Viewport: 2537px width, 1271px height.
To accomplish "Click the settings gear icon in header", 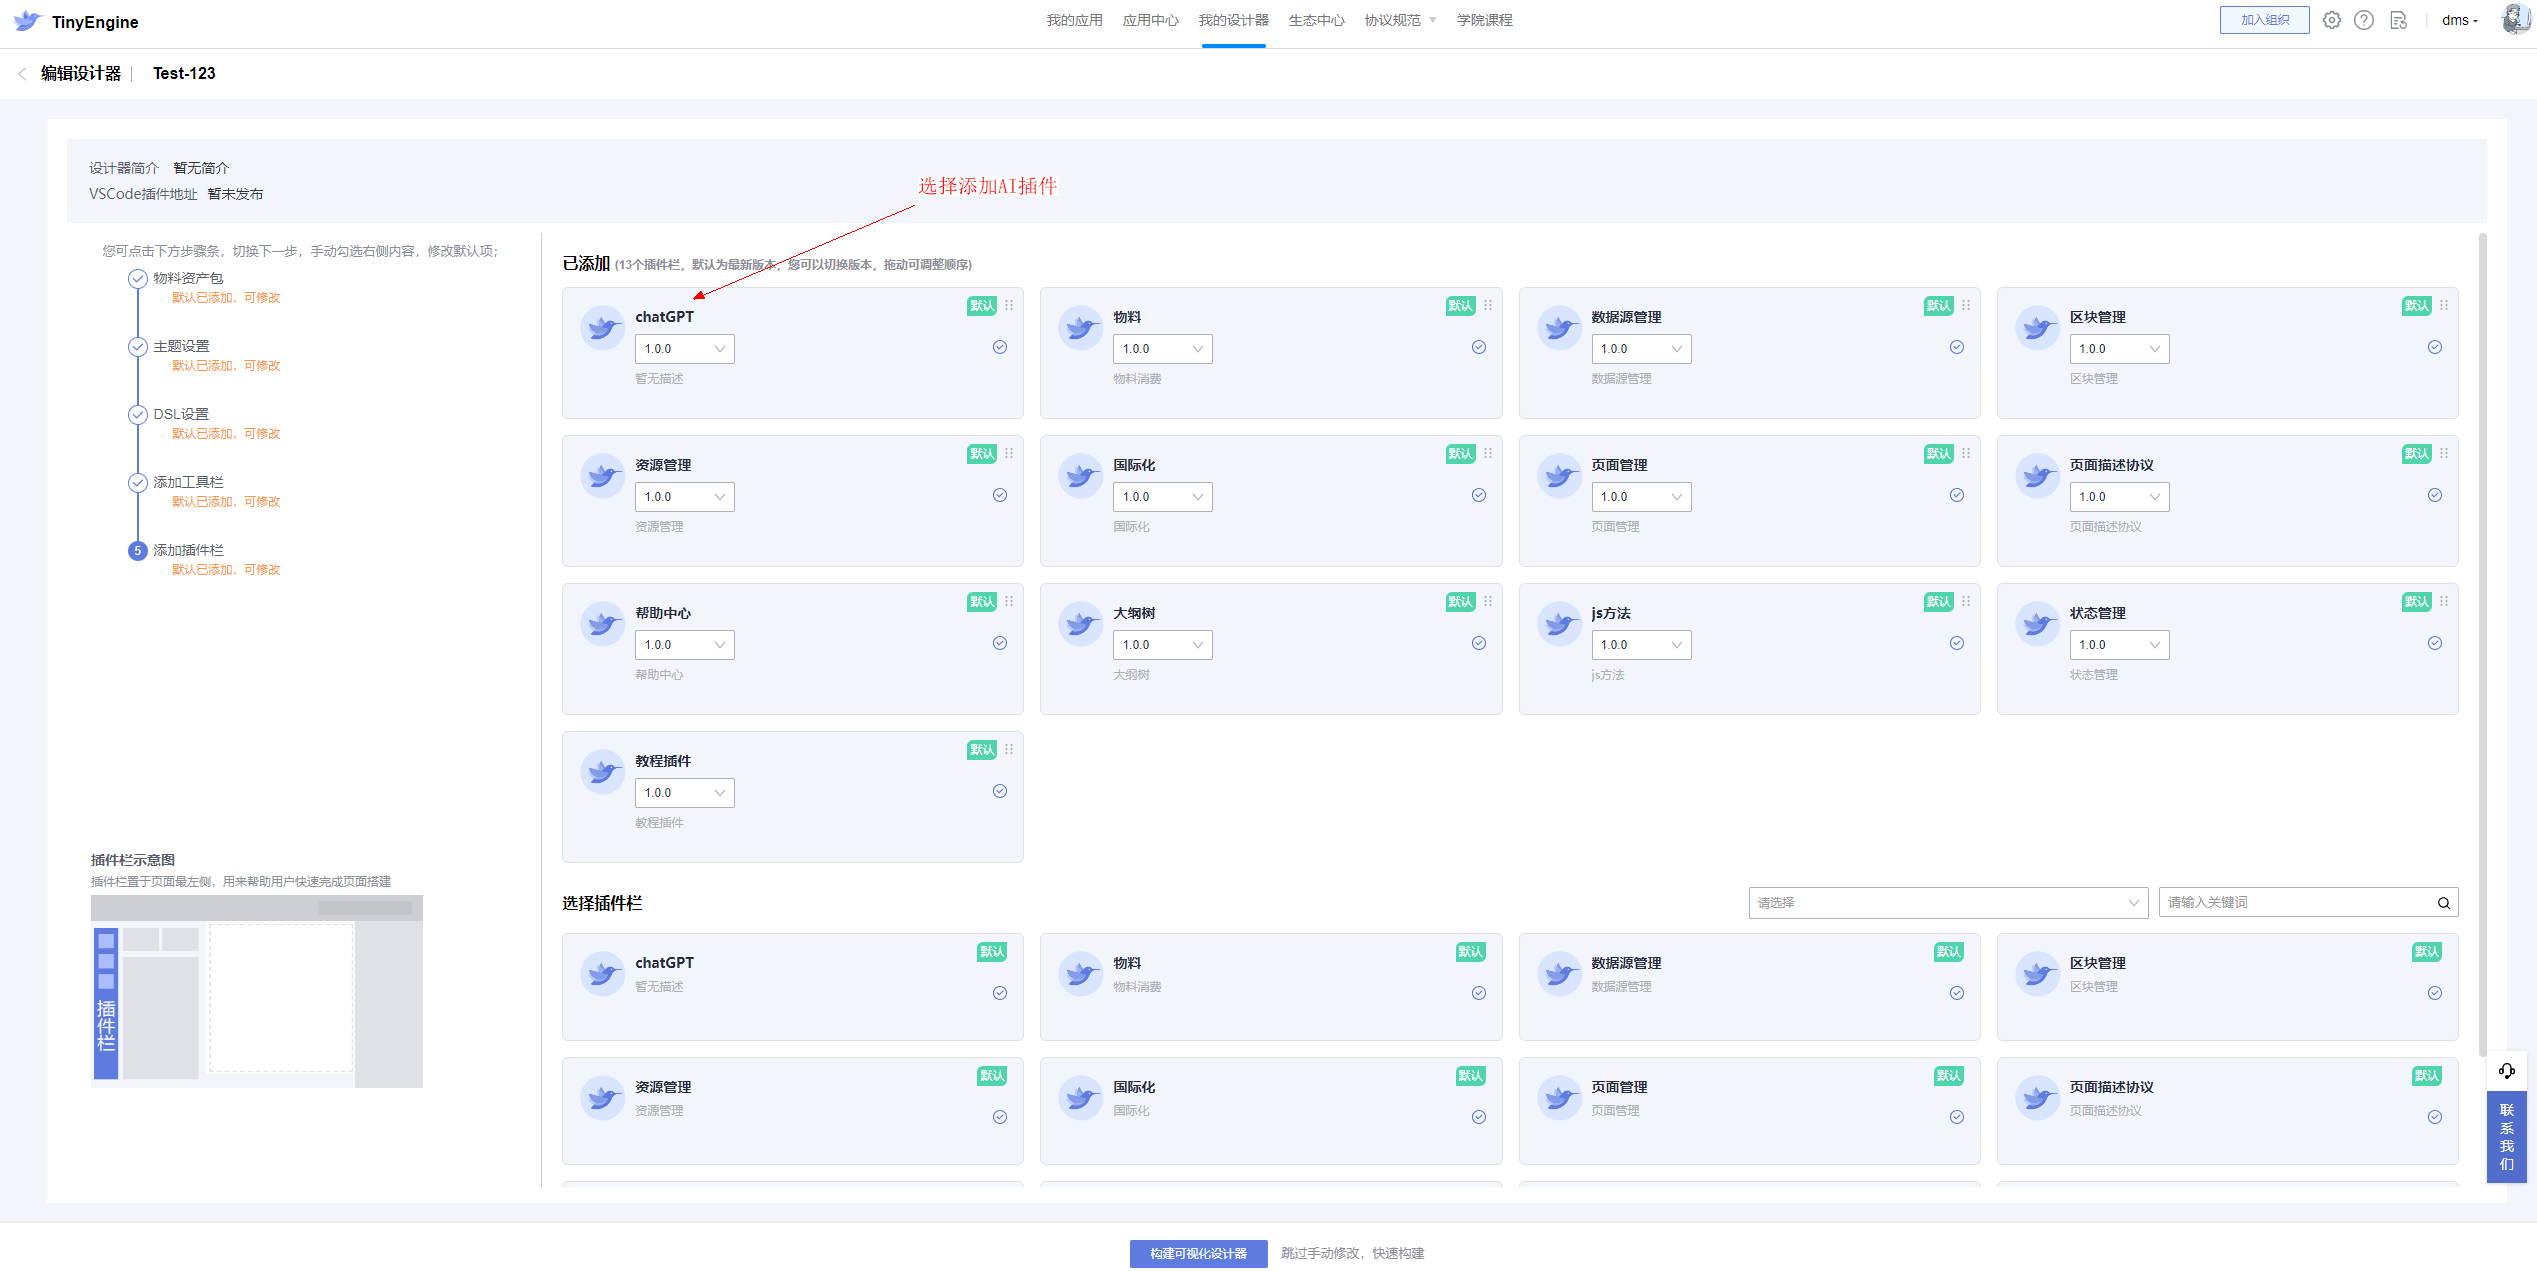I will pos(2331,20).
